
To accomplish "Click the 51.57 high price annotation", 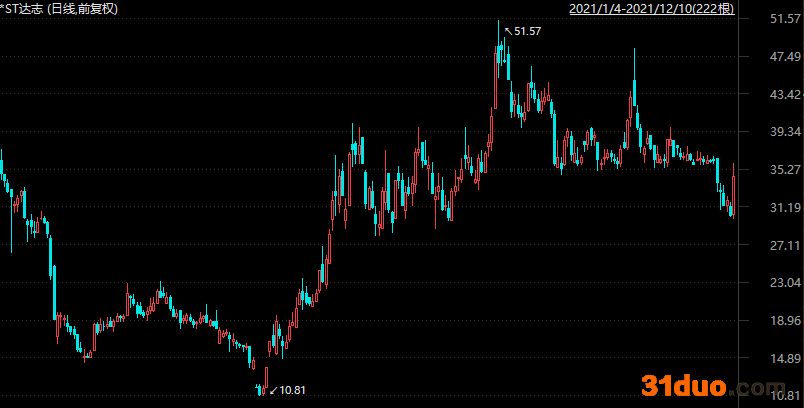I will point(527,32).
